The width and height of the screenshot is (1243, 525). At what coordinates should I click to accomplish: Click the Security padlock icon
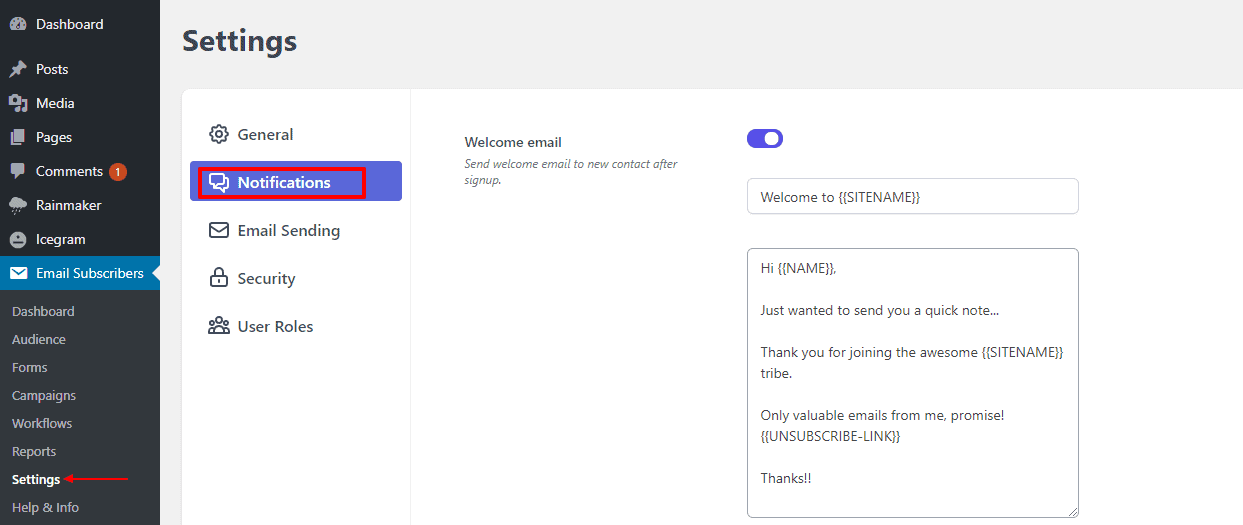coord(219,278)
